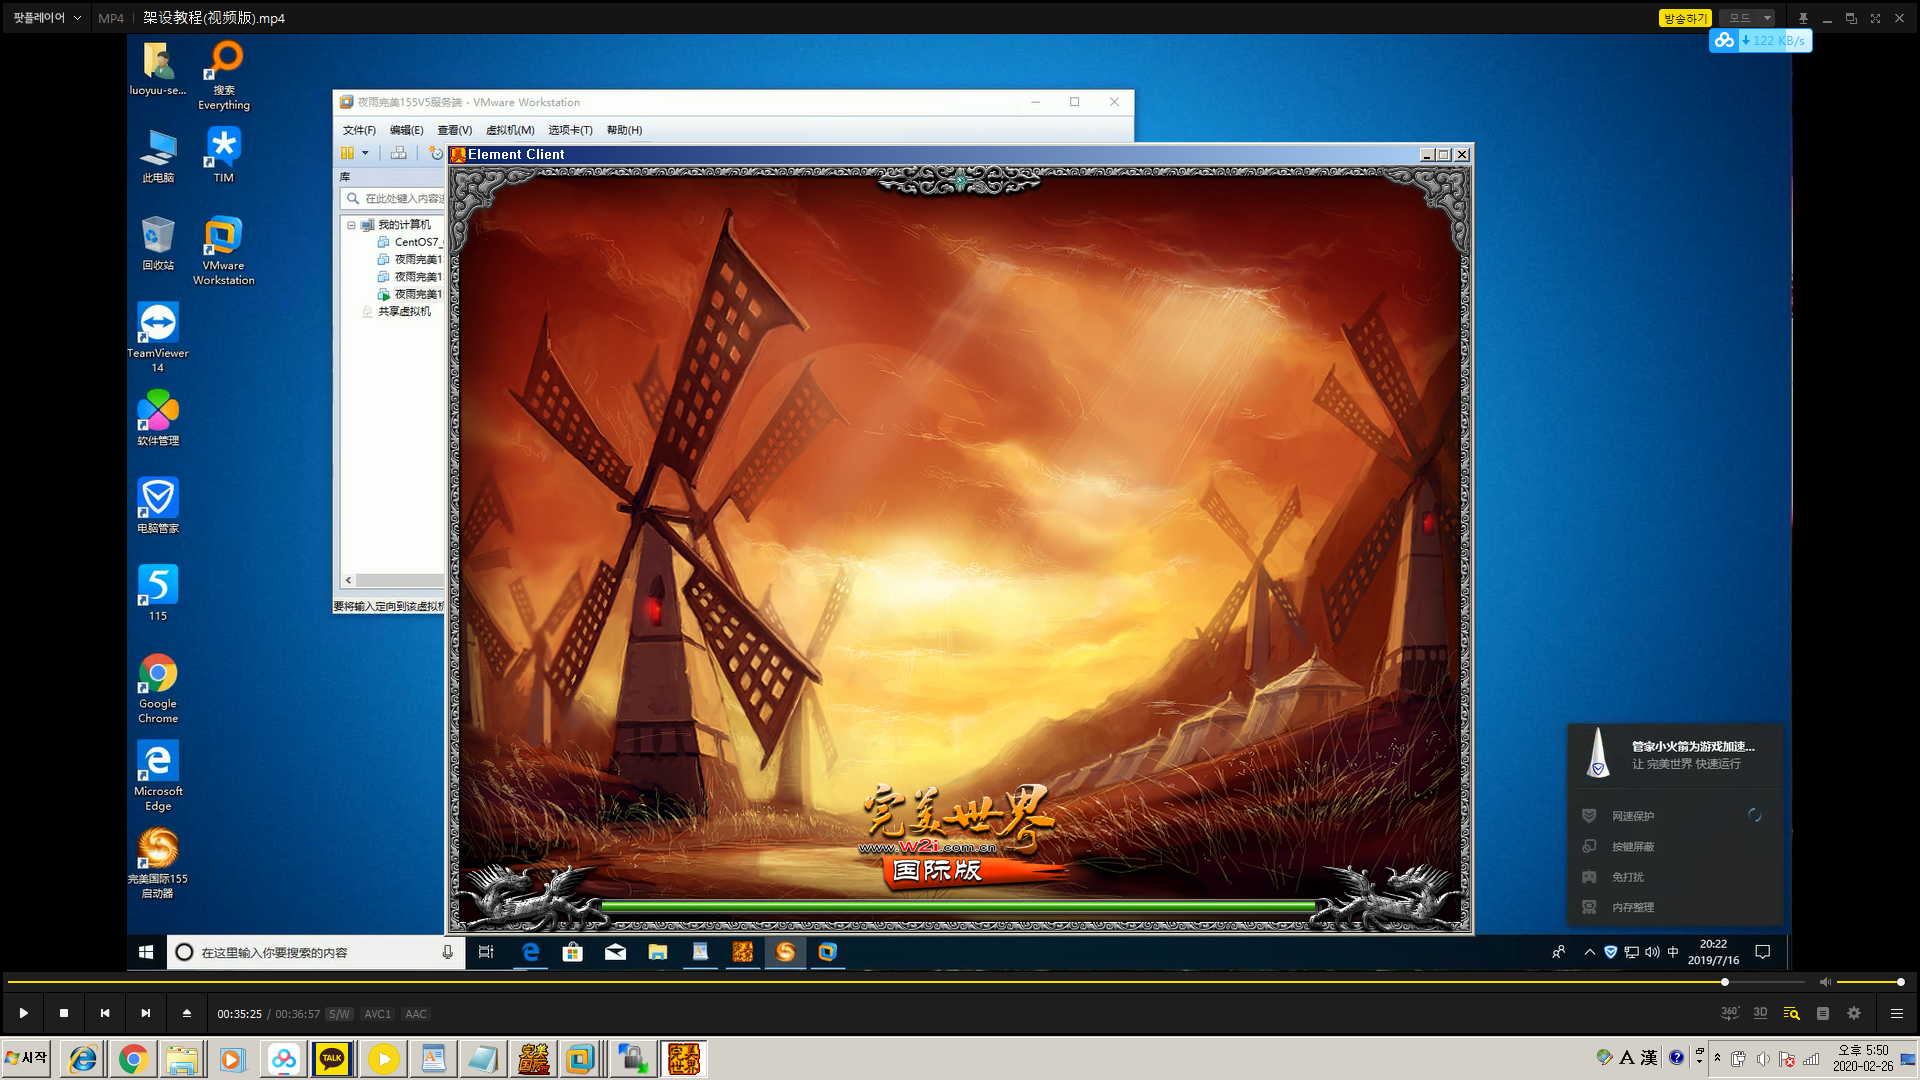This screenshot has height=1080, width=1920.
Task: Enter fullscreen mode icon
Action: (1875, 18)
